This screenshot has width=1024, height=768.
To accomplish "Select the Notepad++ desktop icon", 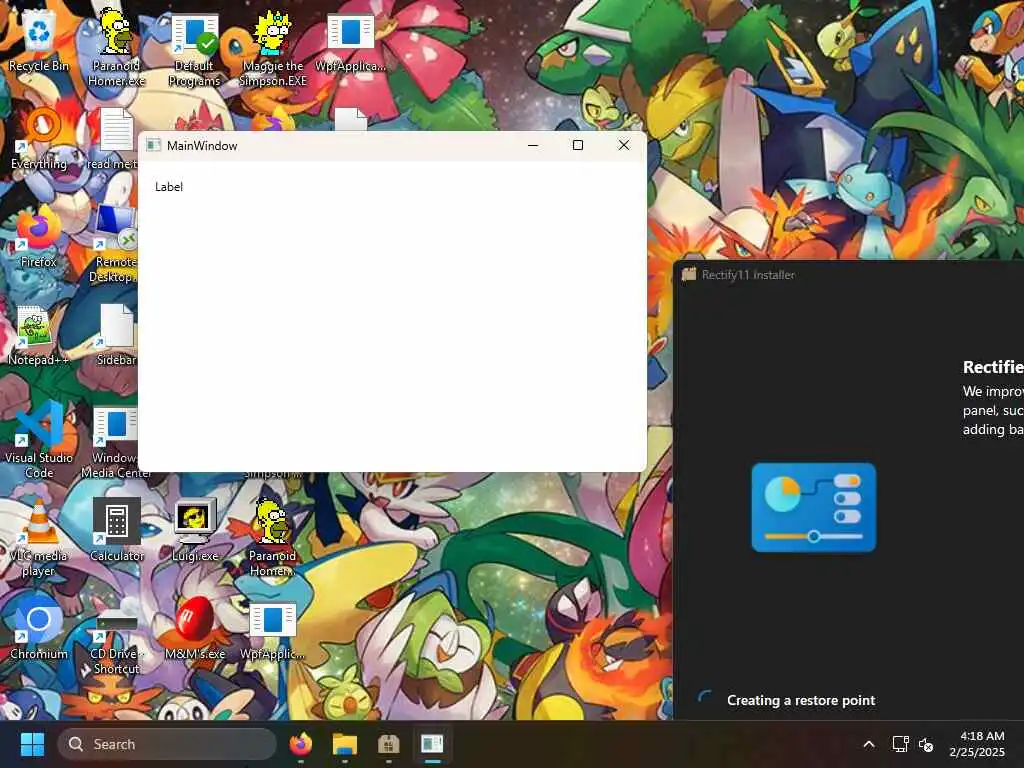I will click(38, 335).
